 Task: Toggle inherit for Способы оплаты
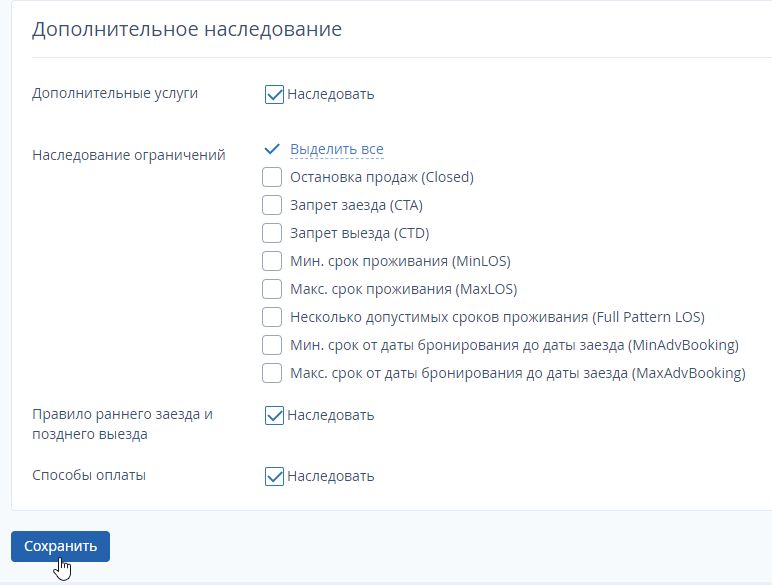(274, 476)
